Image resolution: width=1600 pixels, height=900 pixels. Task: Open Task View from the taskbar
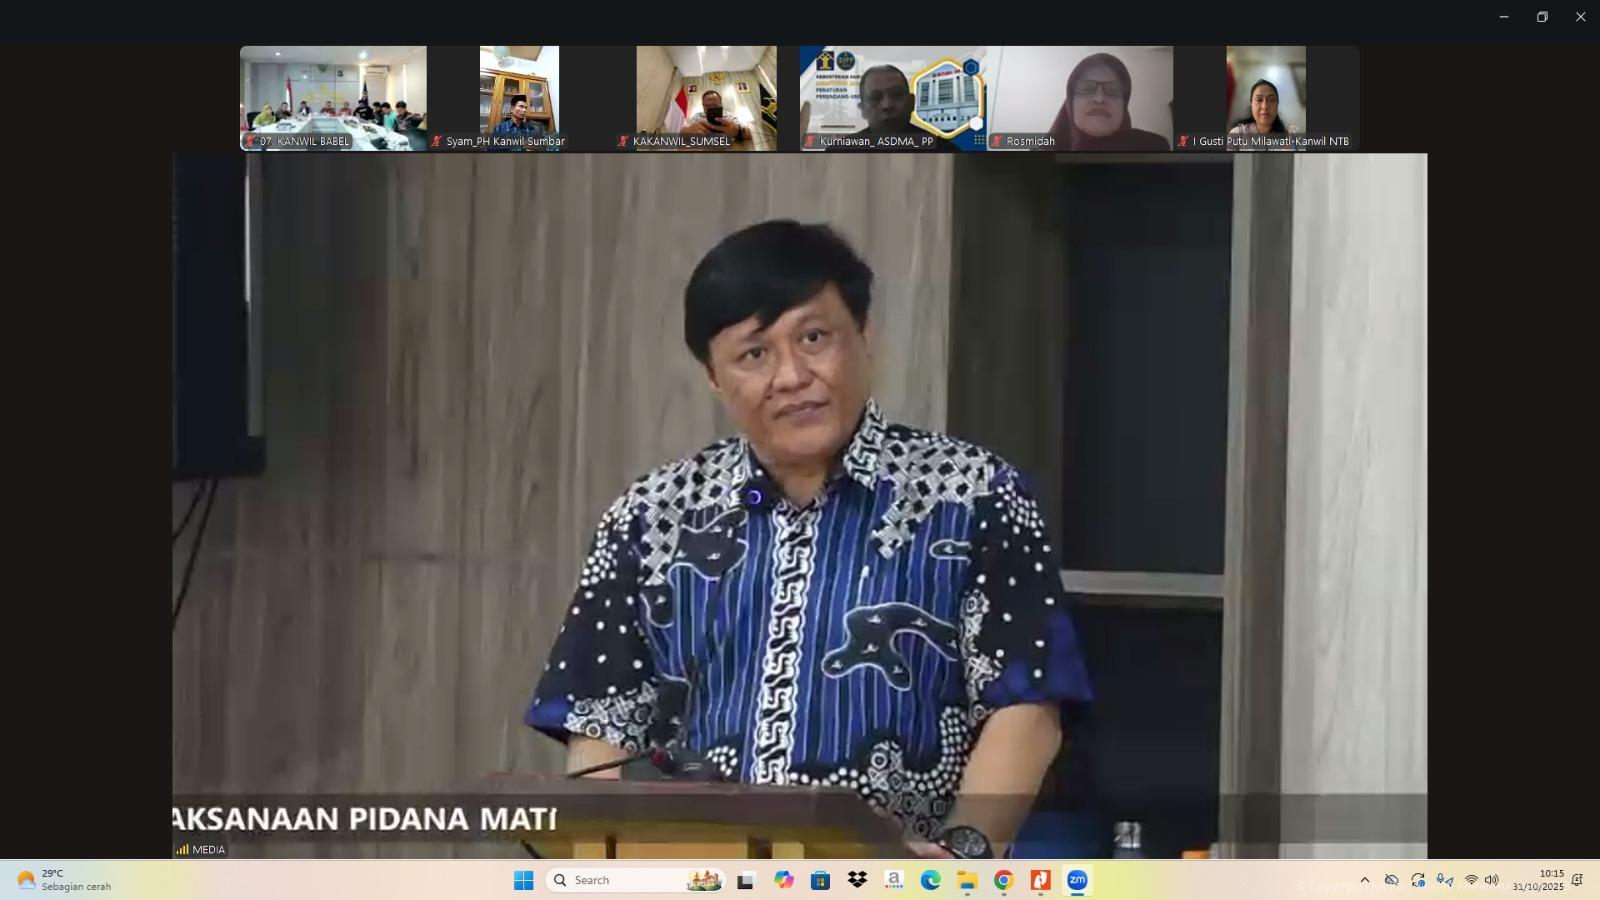[745, 880]
